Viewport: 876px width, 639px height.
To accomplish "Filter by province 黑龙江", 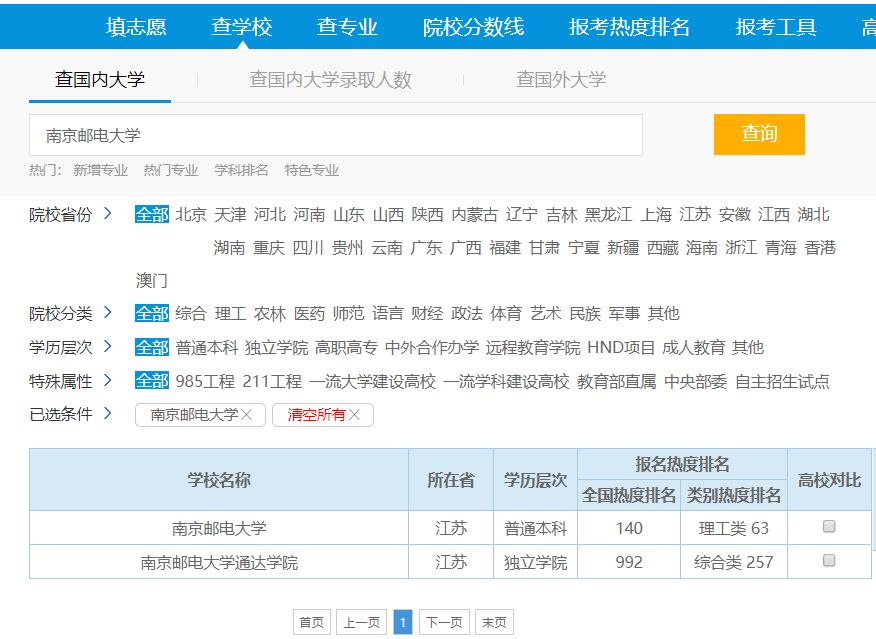I will coord(608,214).
